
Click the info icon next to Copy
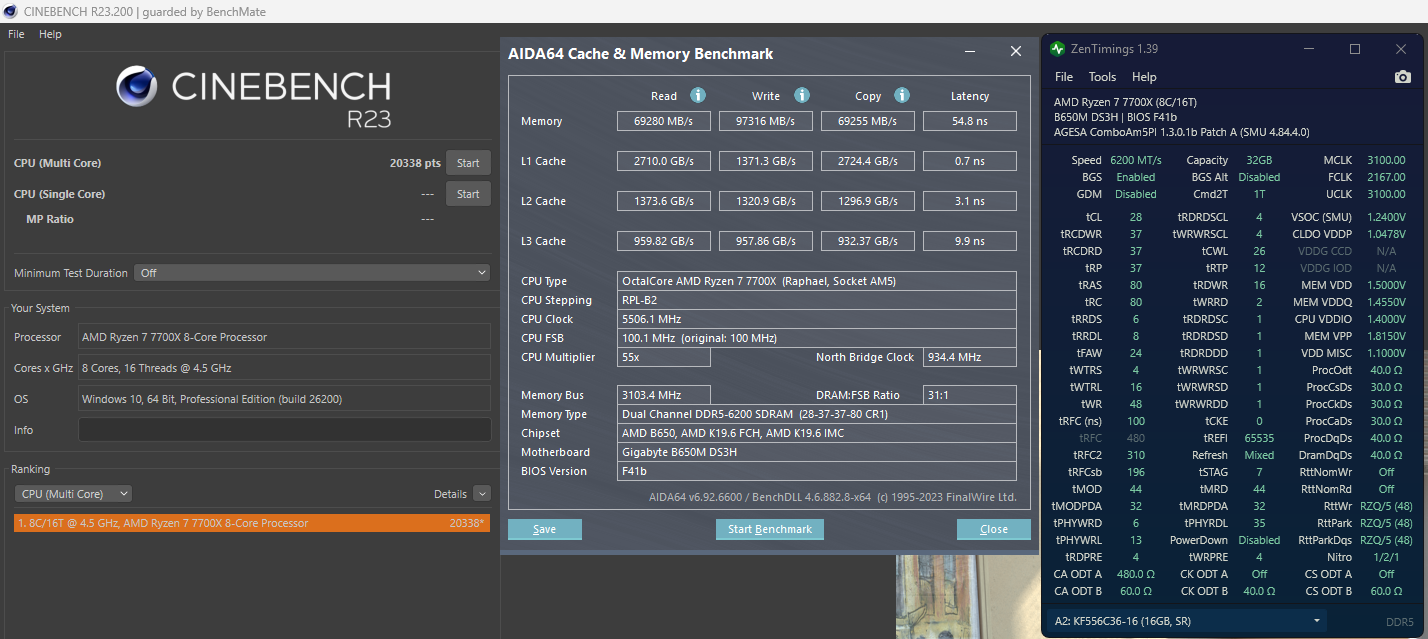tap(902, 95)
